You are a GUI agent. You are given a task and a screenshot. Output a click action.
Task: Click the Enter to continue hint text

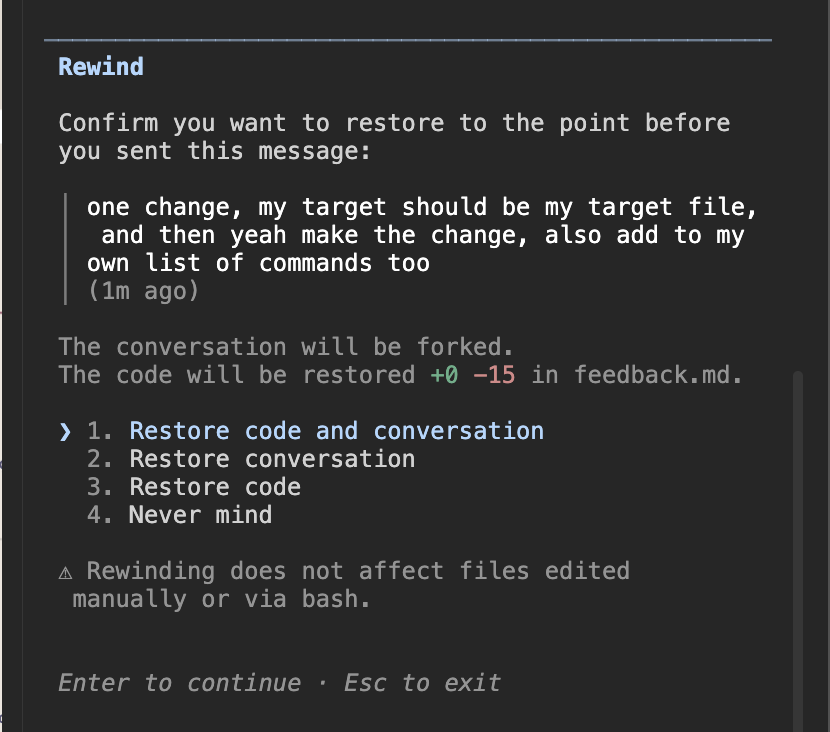point(178,683)
